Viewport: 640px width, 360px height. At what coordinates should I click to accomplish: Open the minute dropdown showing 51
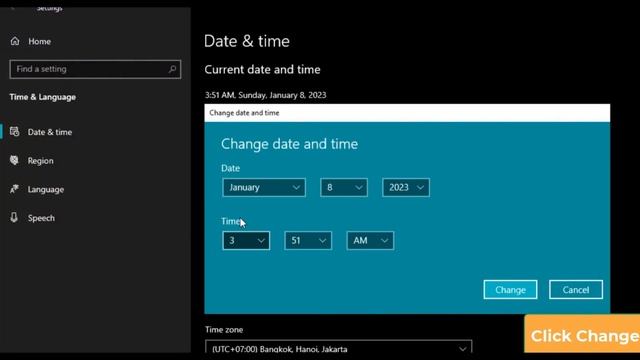(308, 240)
